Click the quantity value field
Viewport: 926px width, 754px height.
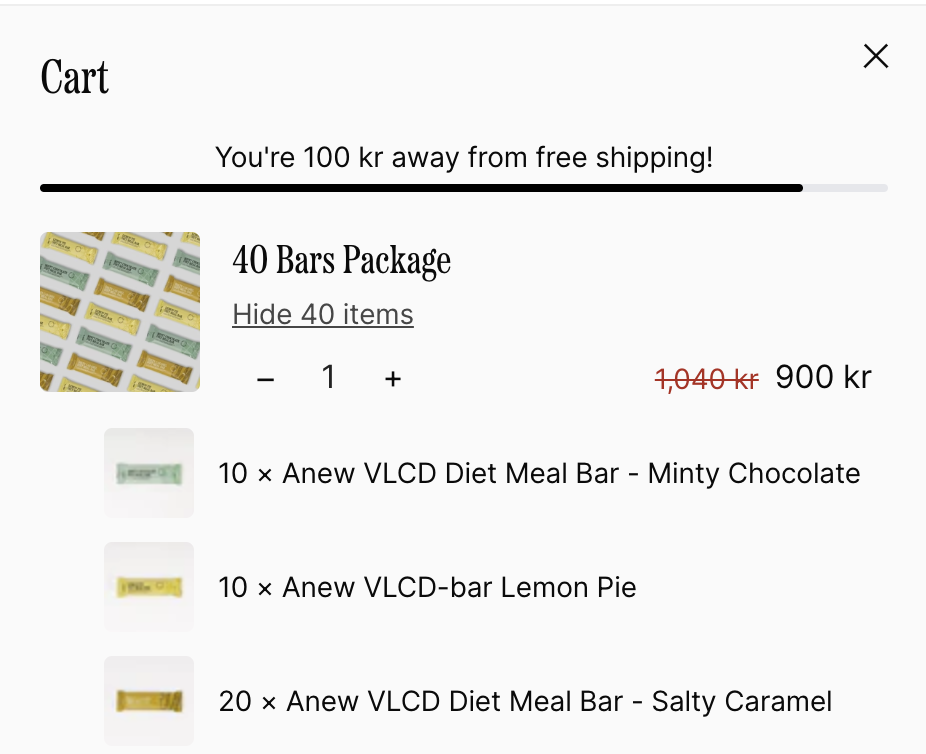(x=329, y=377)
